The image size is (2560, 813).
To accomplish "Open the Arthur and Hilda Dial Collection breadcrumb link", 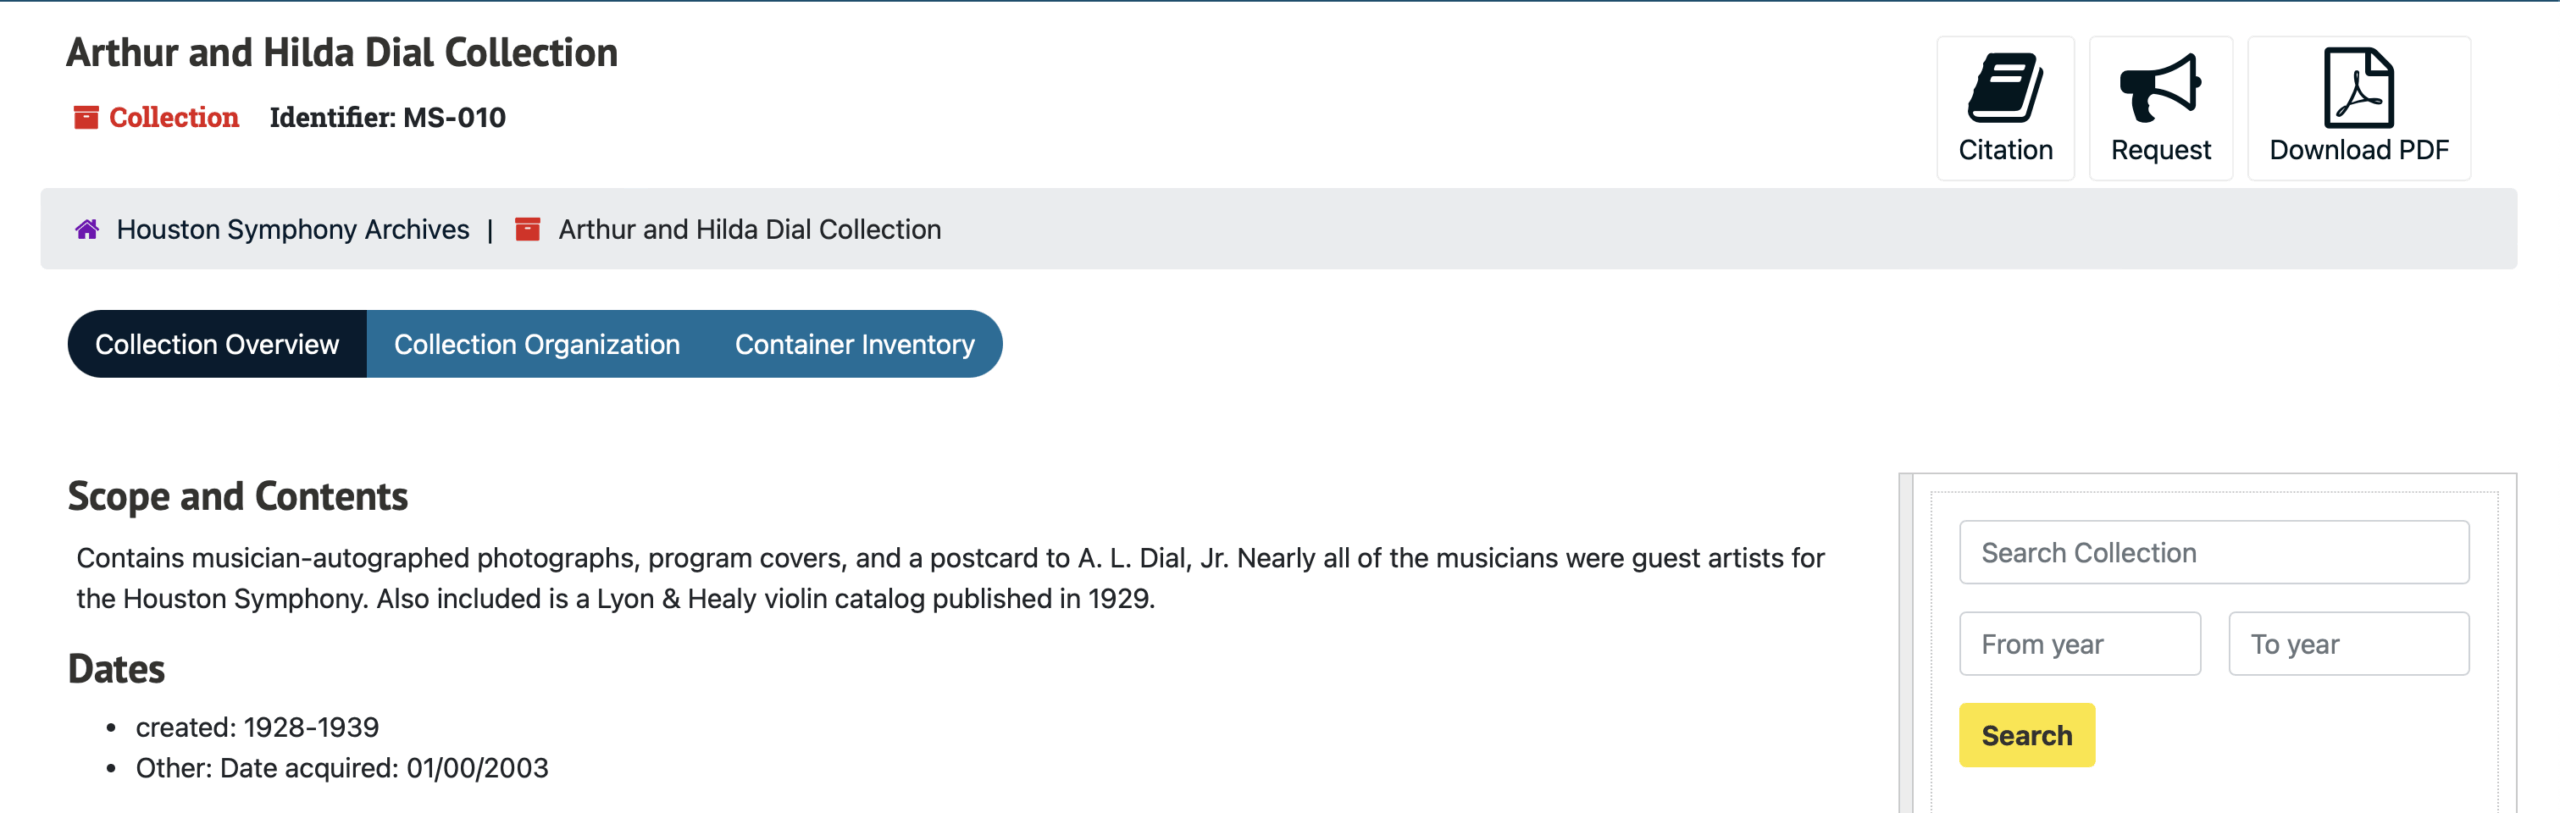I will click(x=749, y=230).
